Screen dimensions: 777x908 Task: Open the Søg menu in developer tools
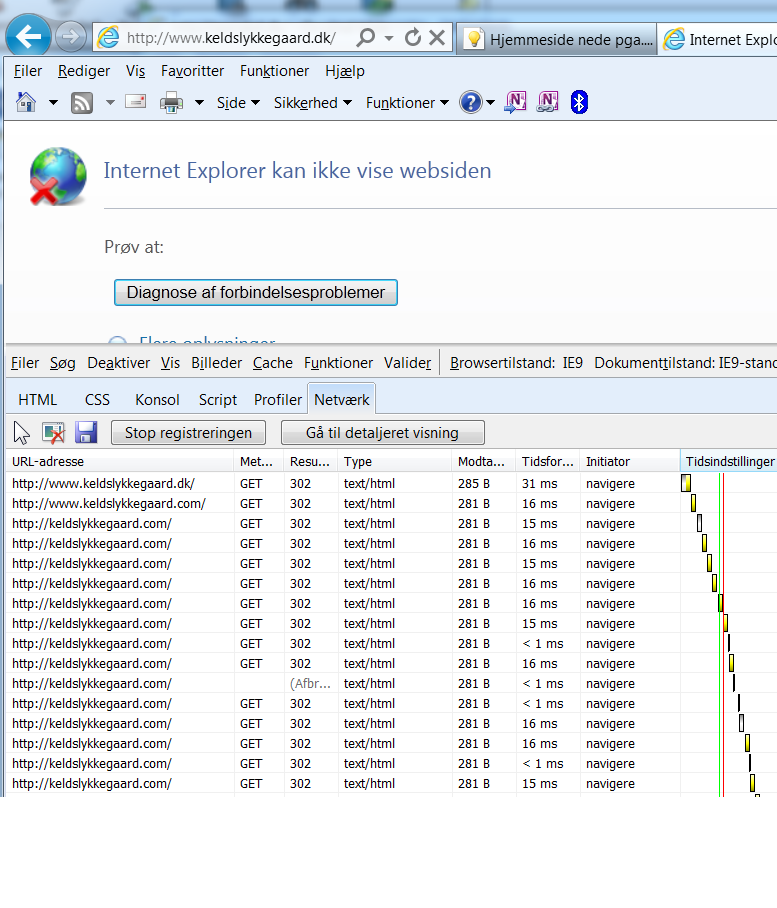[63, 363]
